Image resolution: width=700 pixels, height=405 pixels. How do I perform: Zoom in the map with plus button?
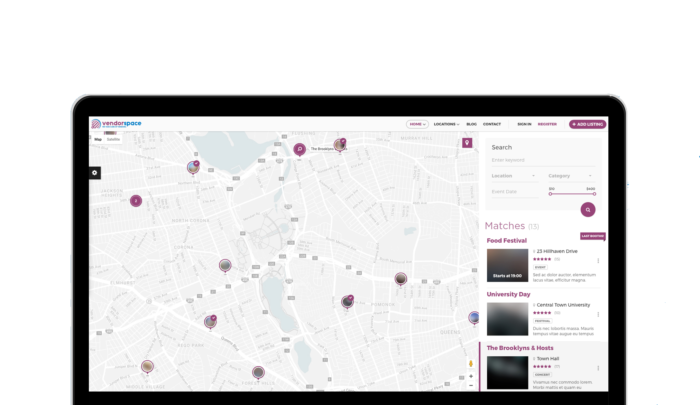(x=471, y=377)
